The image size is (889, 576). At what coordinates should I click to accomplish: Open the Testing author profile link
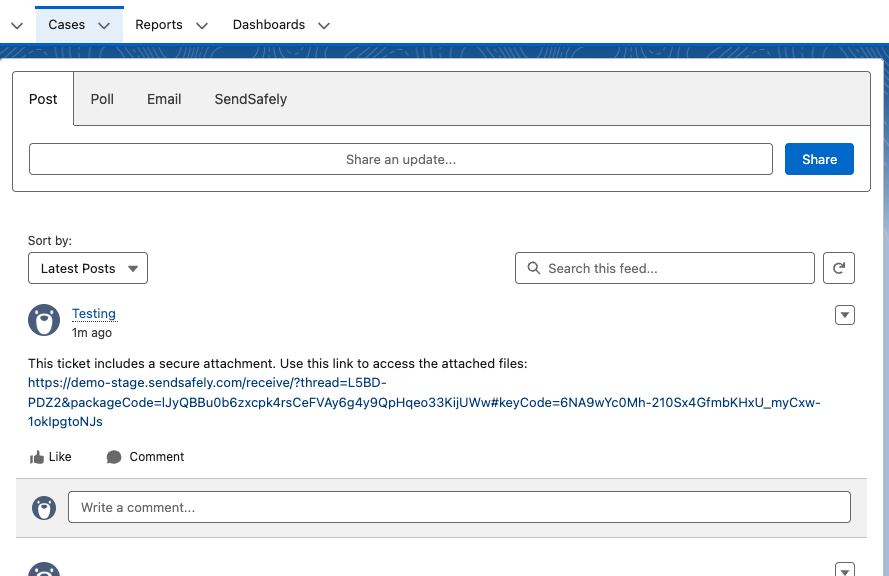point(94,314)
